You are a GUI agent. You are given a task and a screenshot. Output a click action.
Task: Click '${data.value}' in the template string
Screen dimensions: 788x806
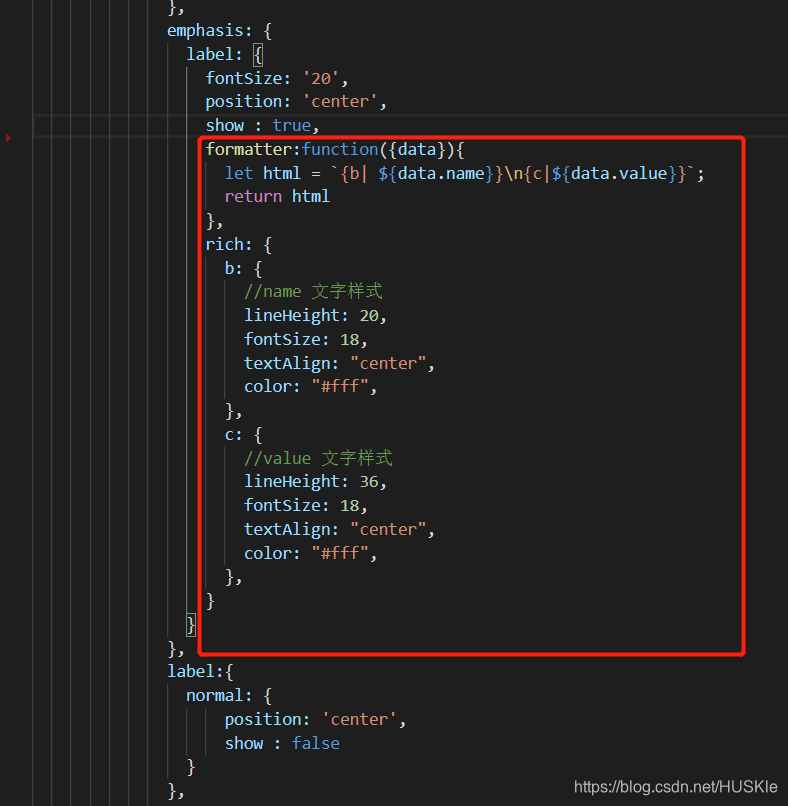click(x=614, y=174)
